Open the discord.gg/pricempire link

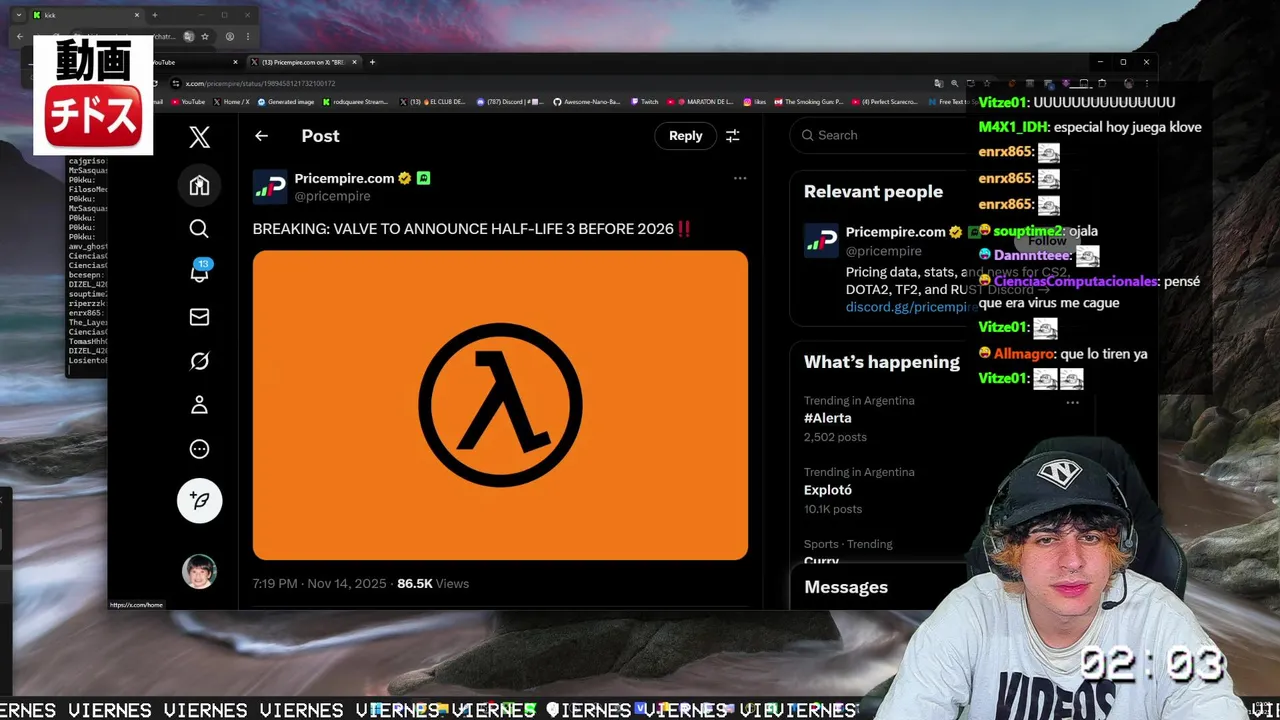(x=912, y=307)
